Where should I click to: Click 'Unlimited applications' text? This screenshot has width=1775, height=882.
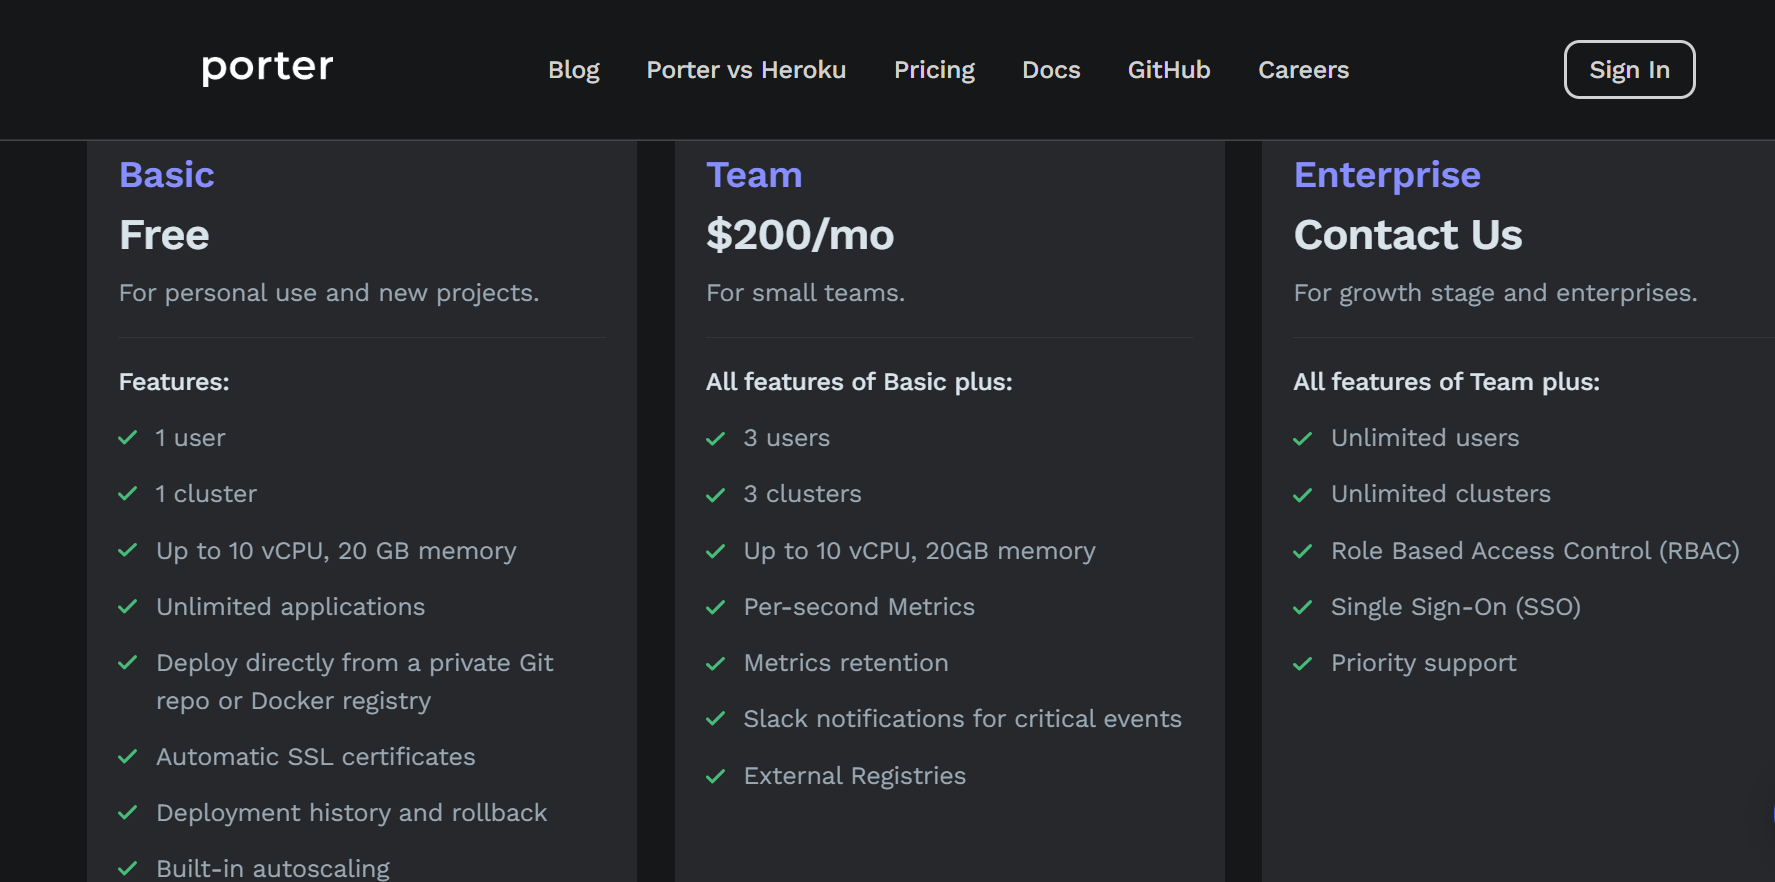(x=290, y=607)
